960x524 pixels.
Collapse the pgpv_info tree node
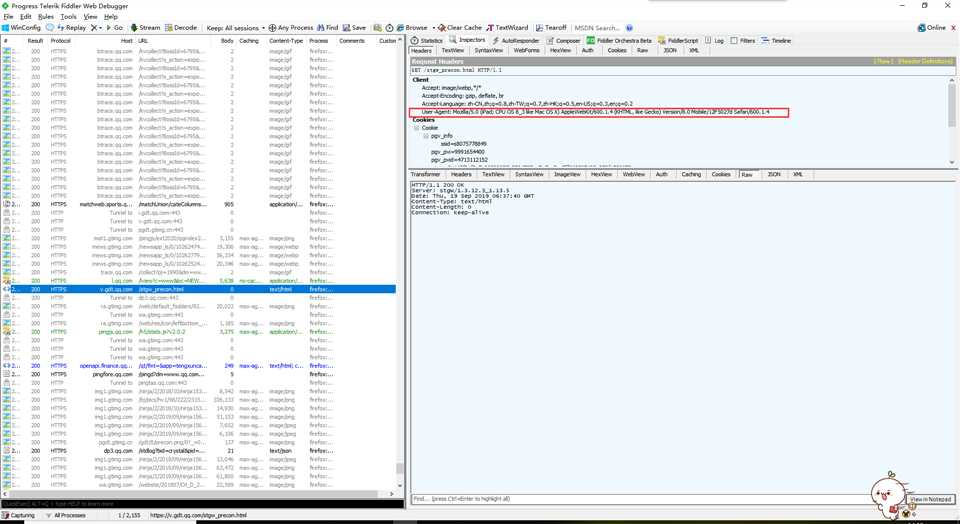pos(426,136)
